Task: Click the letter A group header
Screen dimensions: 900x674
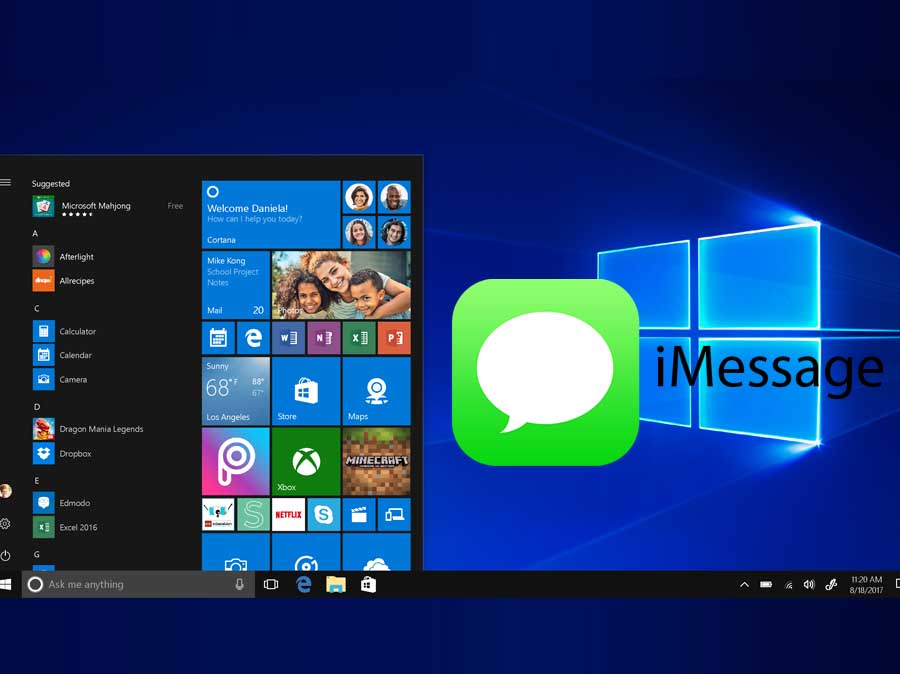Action: [35, 234]
